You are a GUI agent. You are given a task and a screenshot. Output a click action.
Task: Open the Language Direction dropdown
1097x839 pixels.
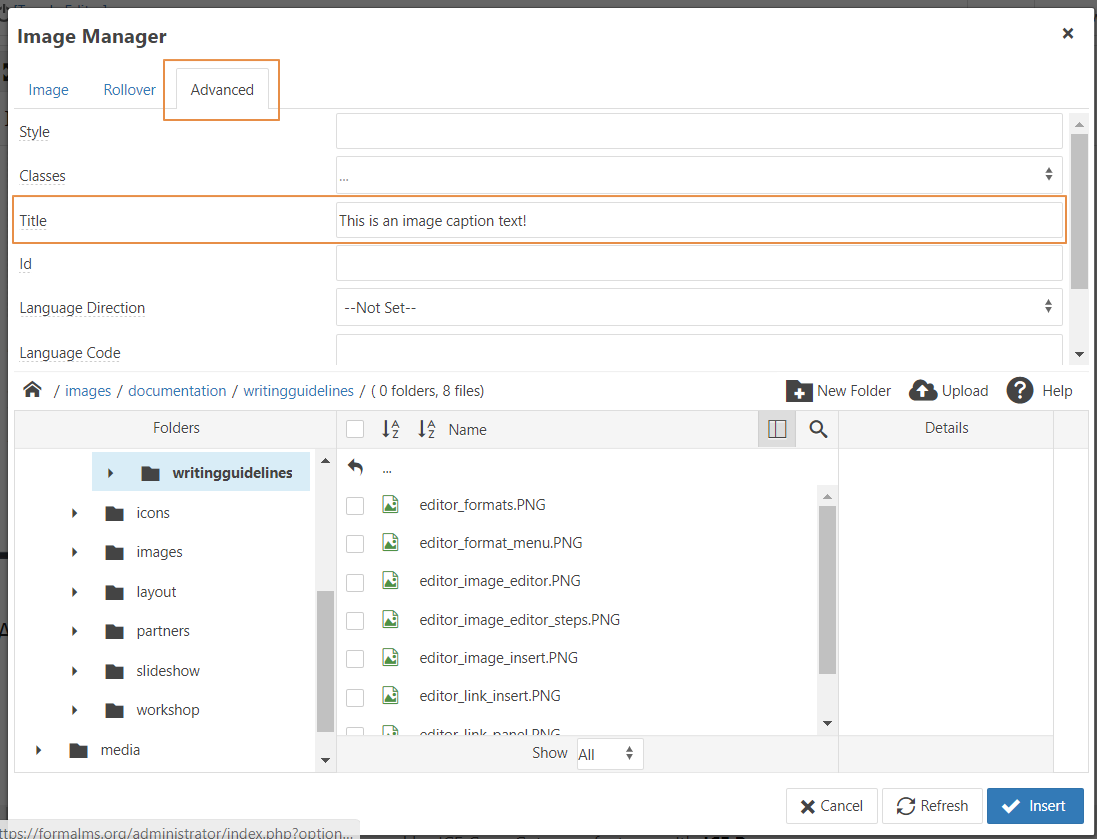[698, 308]
